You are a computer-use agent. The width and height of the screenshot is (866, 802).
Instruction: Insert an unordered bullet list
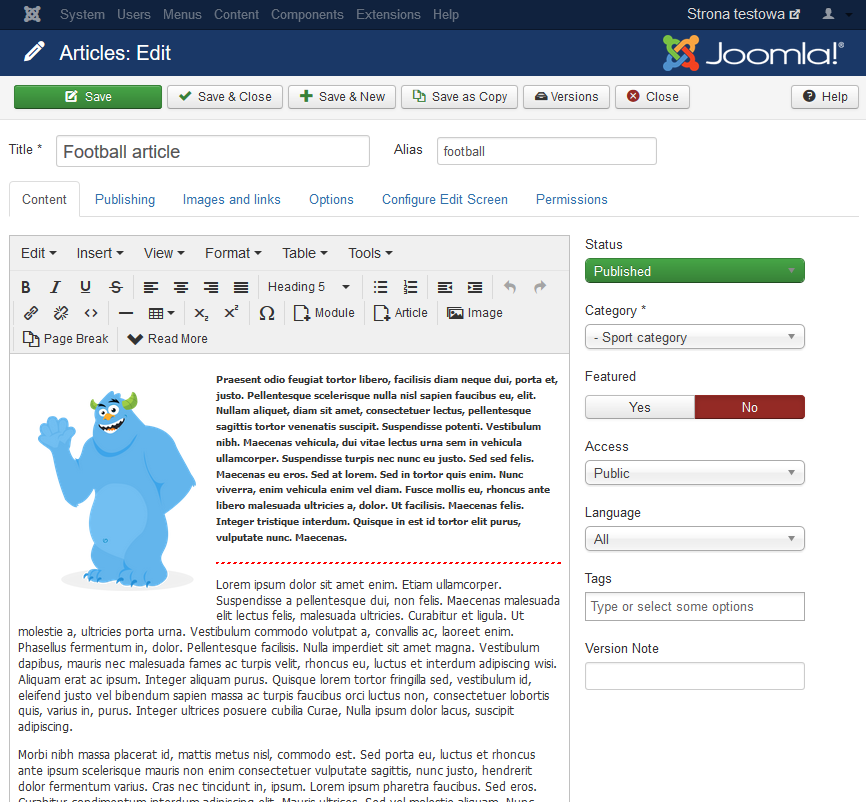tap(381, 287)
